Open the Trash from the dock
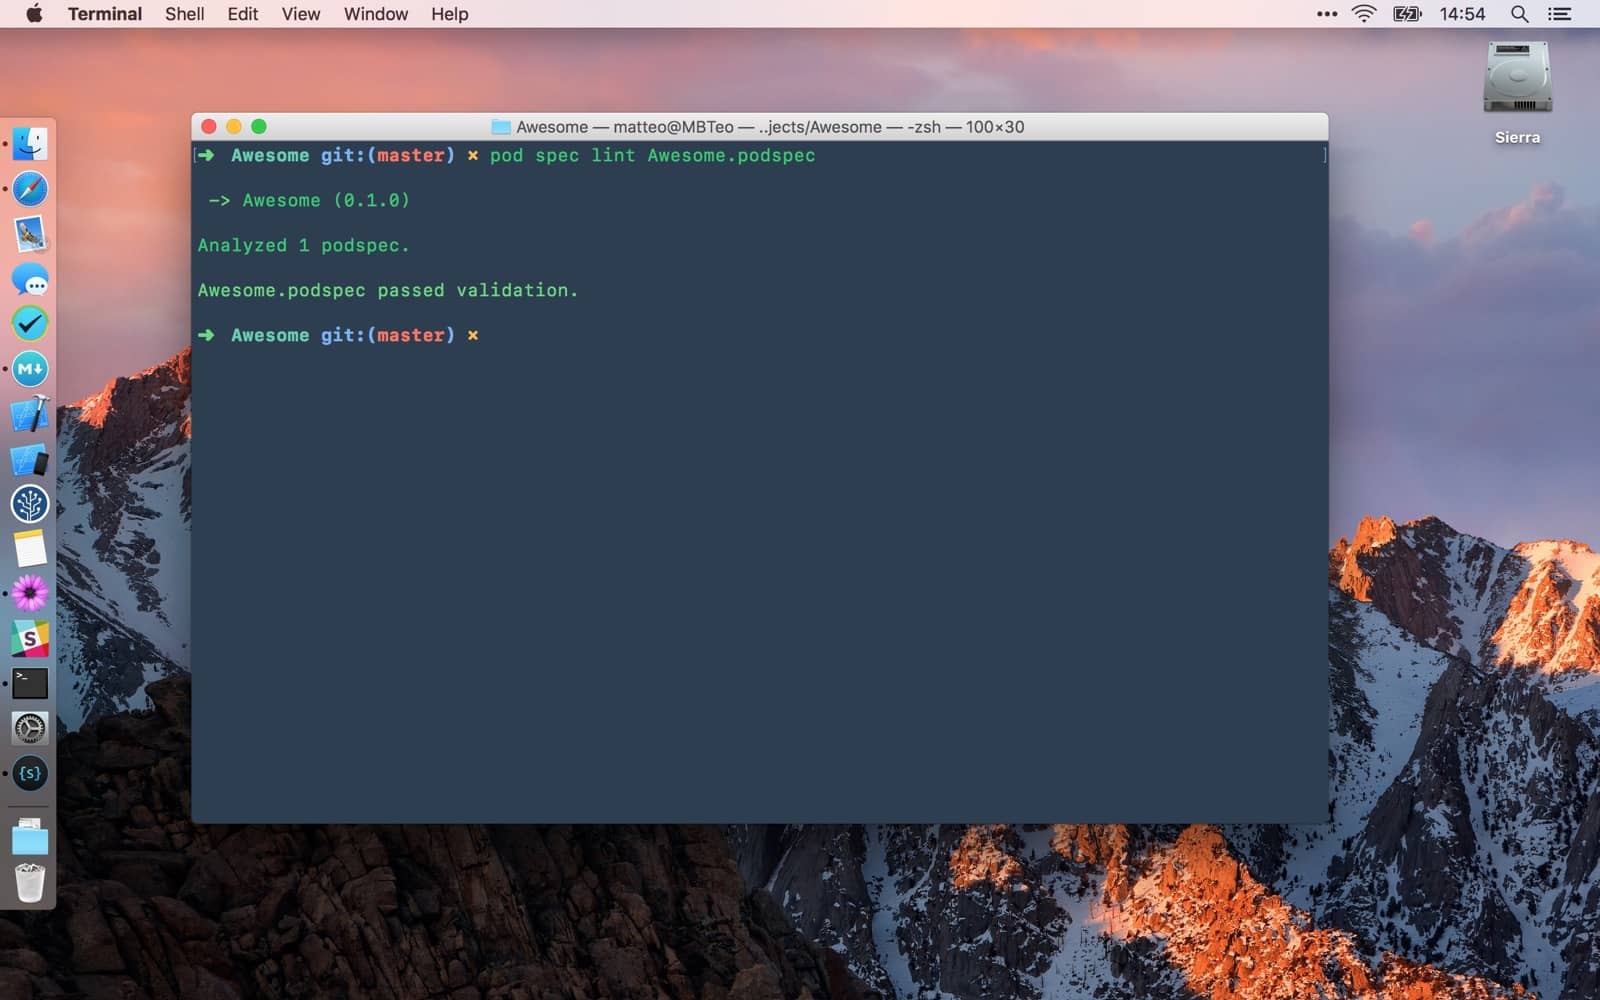Screen dimensions: 1600x1000 tap(29, 883)
